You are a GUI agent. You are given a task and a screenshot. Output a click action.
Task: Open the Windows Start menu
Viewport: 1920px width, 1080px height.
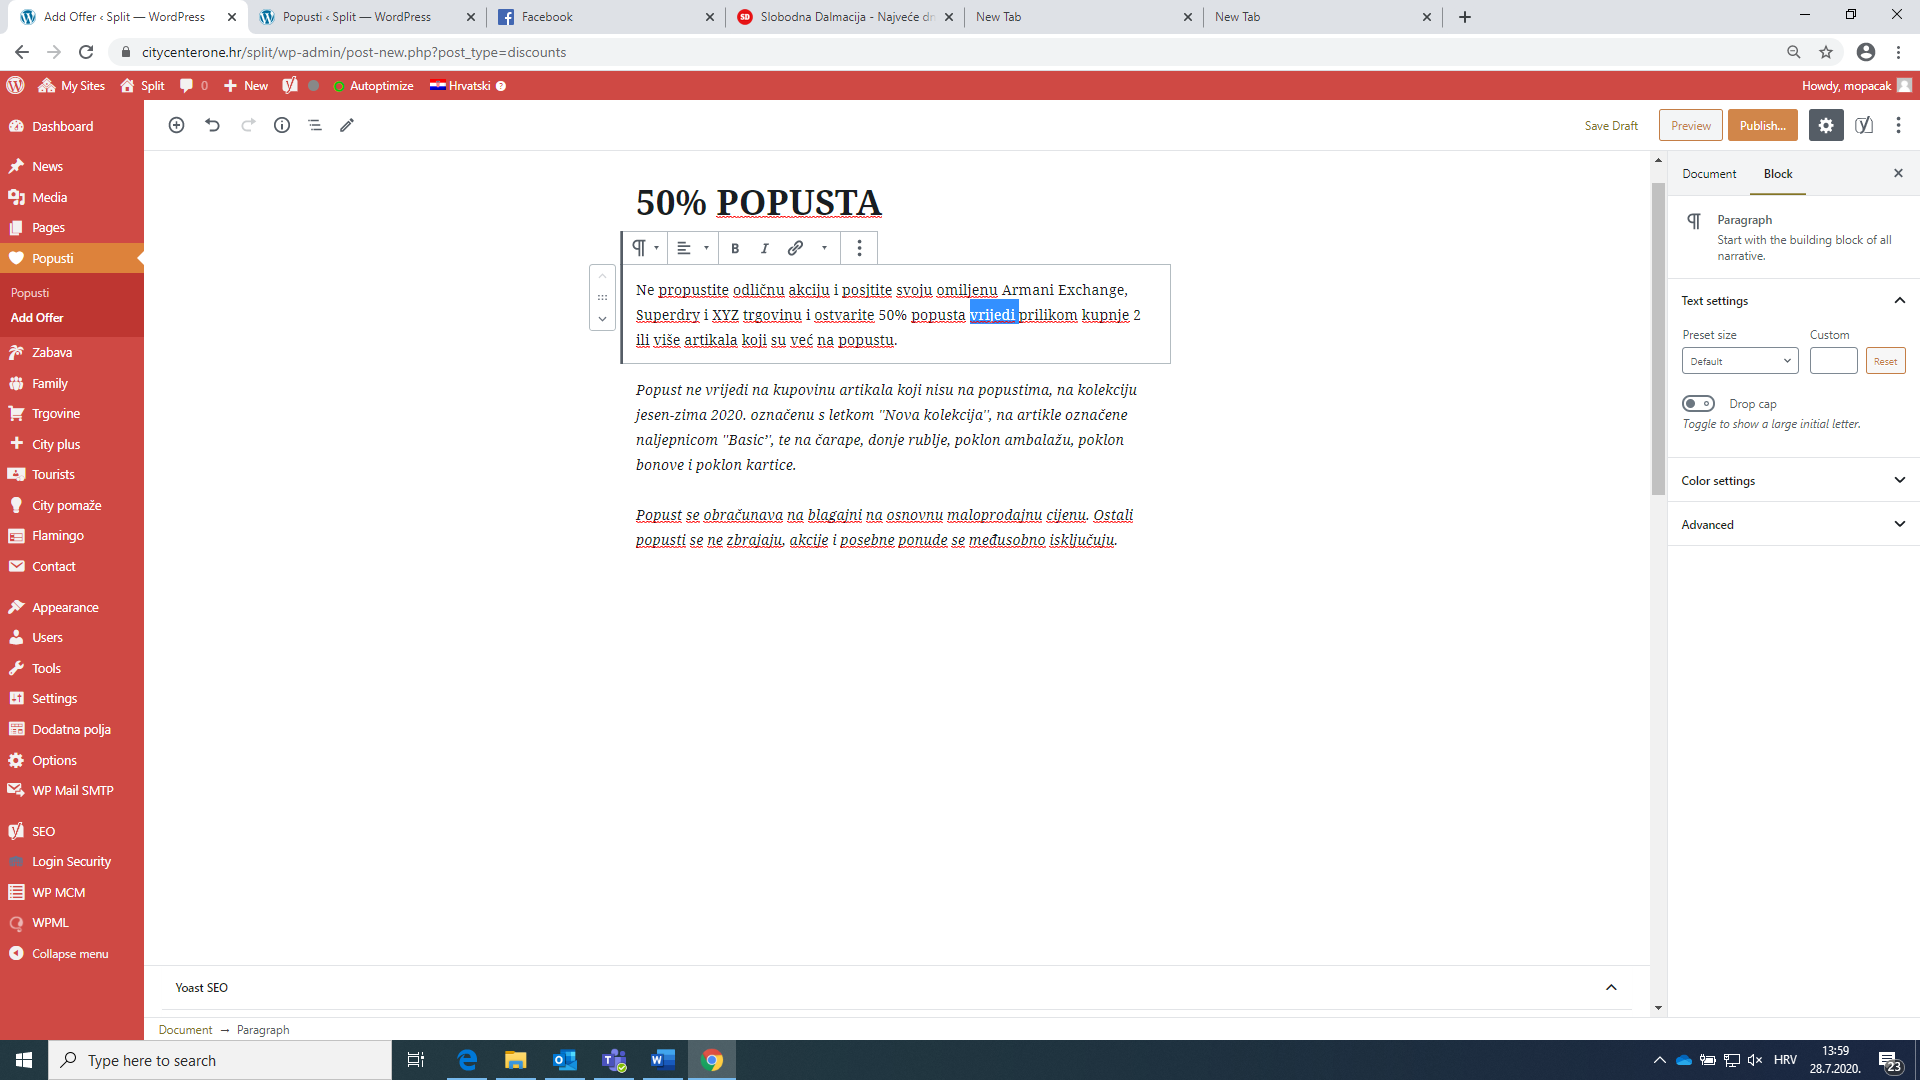(24, 1060)
